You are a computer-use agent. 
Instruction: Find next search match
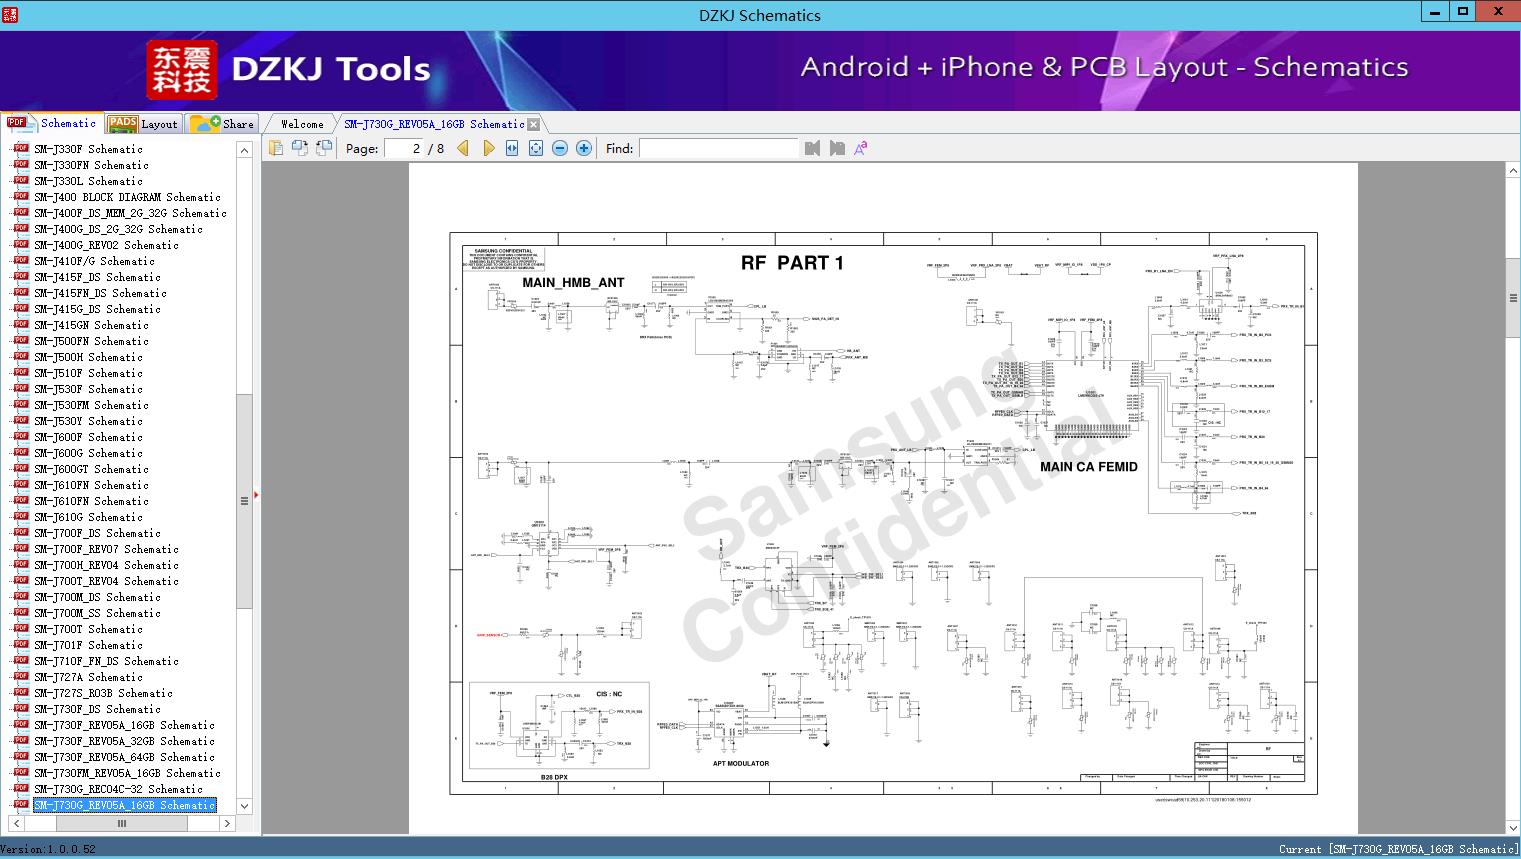pyautogui.click(x=837, y=148)
